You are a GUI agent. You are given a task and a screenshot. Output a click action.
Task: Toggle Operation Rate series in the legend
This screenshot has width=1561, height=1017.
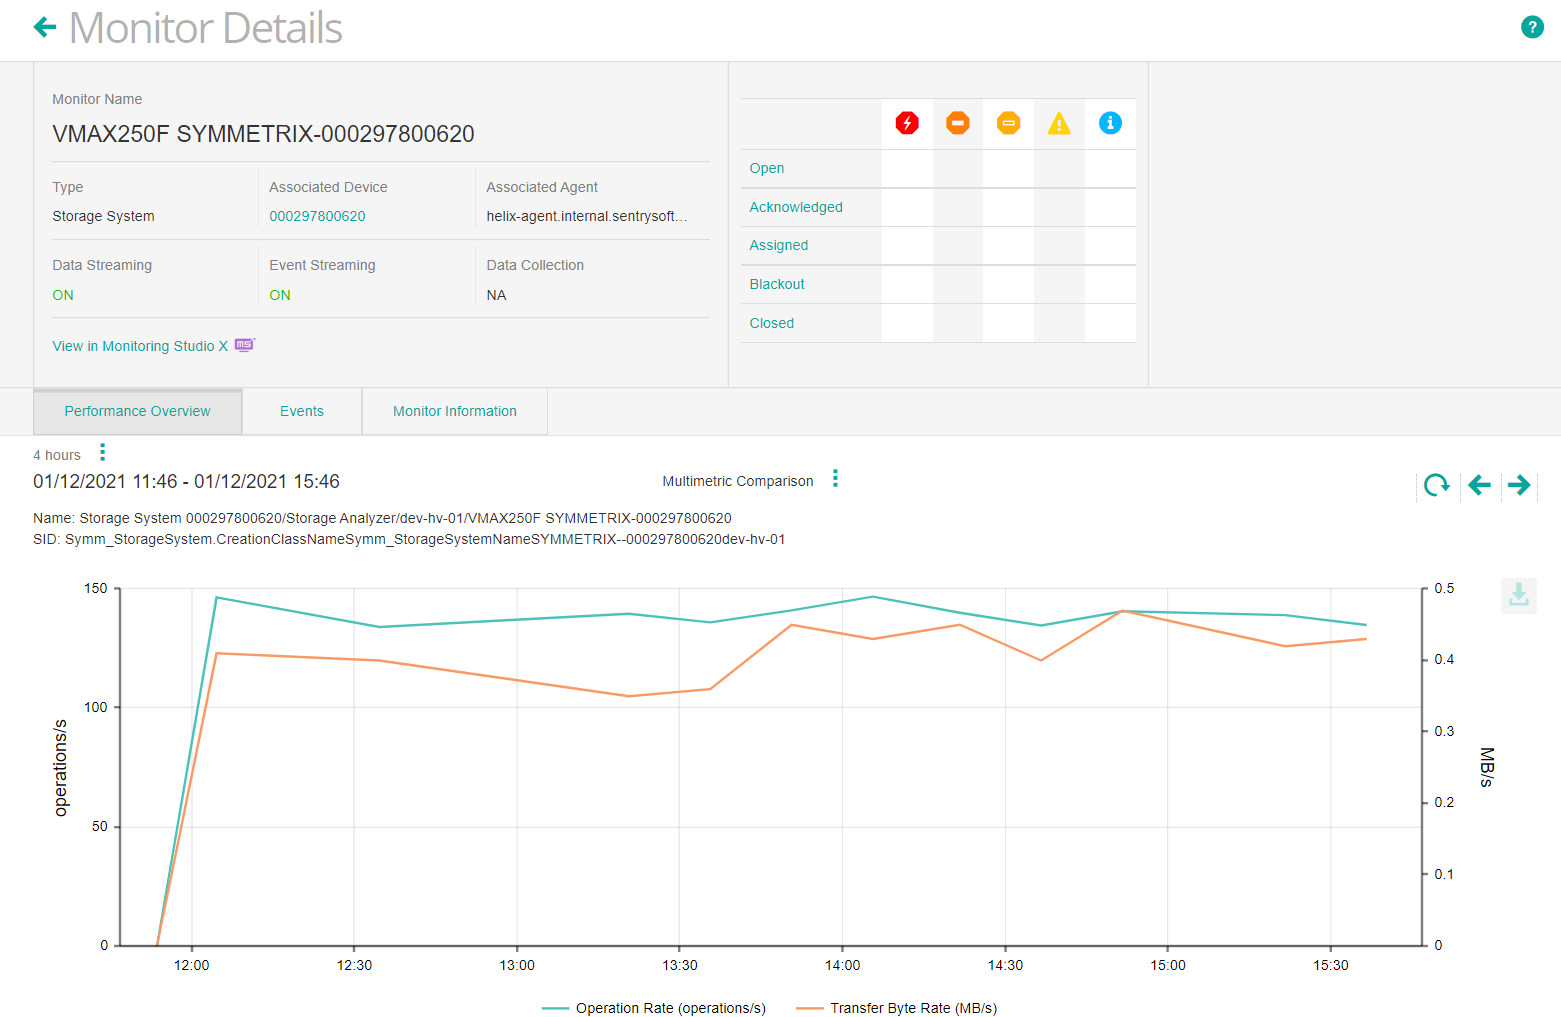click(x=654, y=1008)
